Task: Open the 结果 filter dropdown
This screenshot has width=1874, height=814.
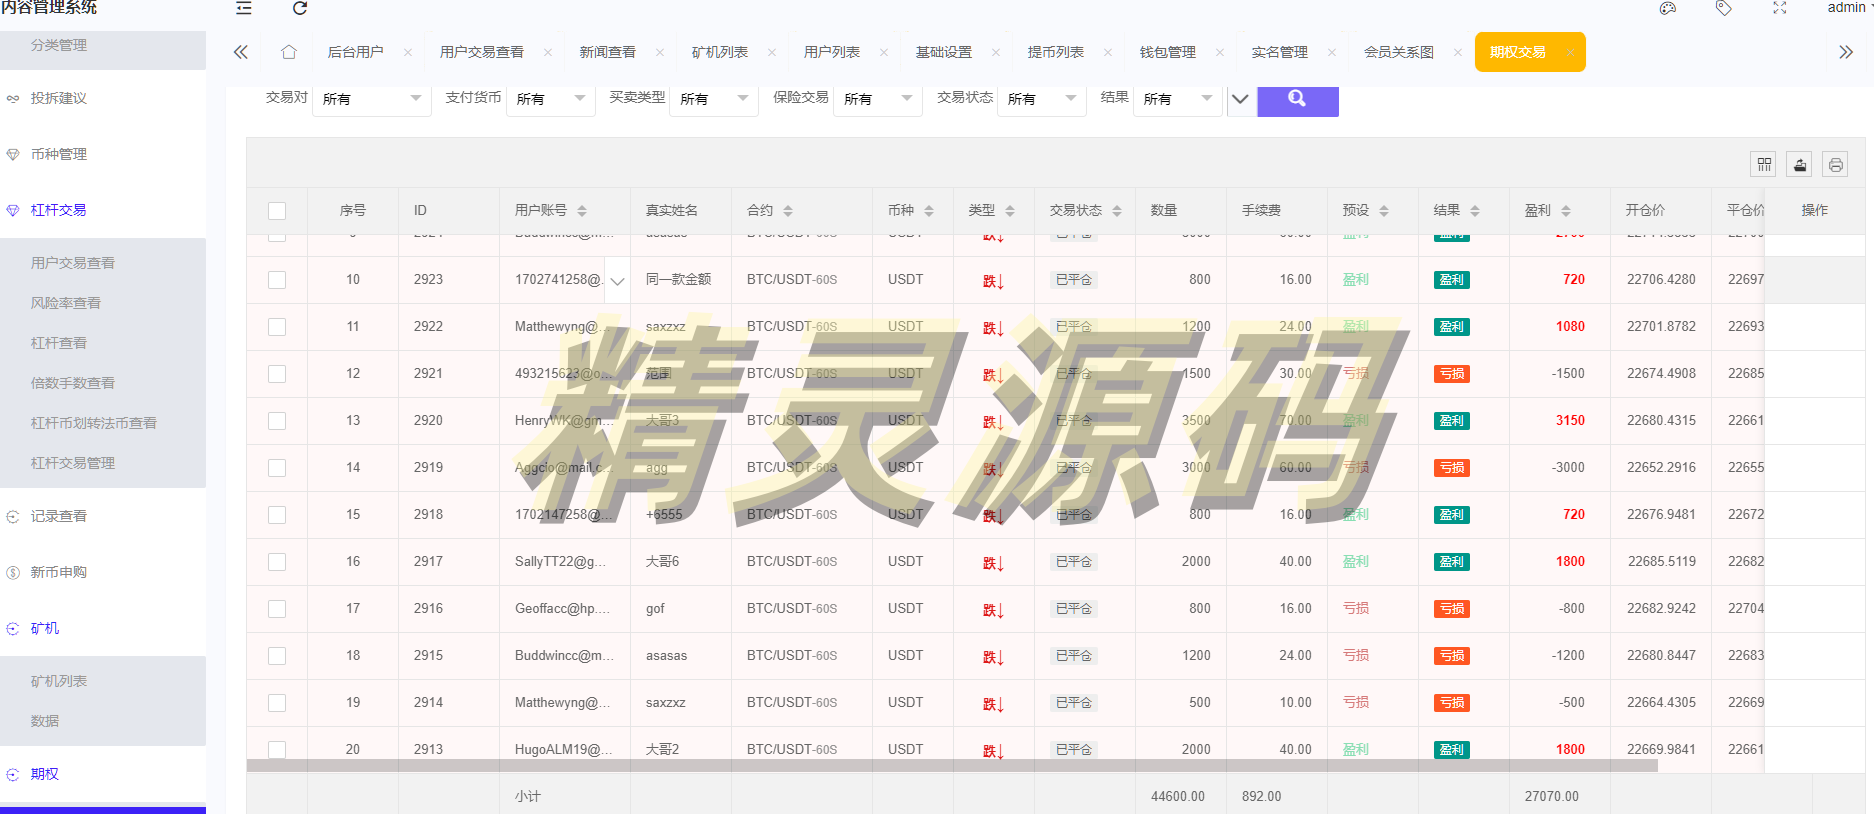Action: [1176, 99]
